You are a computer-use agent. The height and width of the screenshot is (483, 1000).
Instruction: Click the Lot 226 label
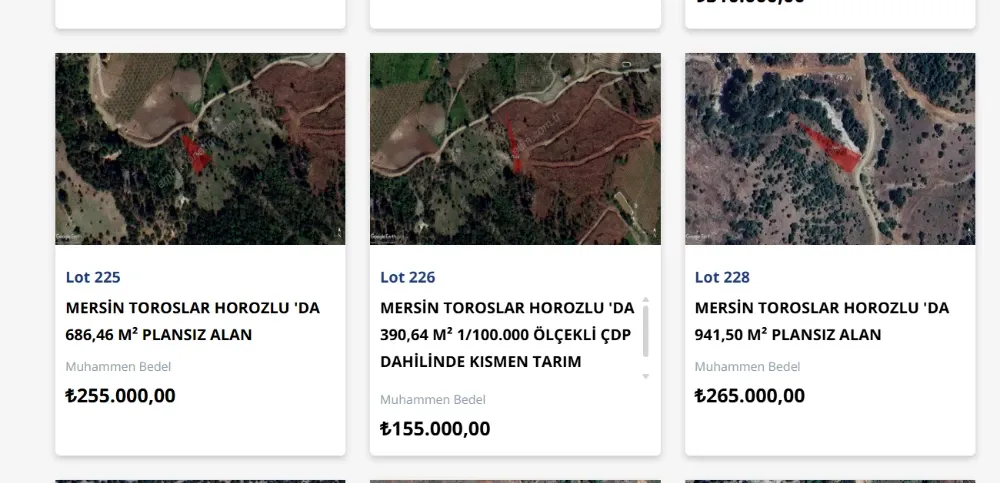(x=408, y=277)
